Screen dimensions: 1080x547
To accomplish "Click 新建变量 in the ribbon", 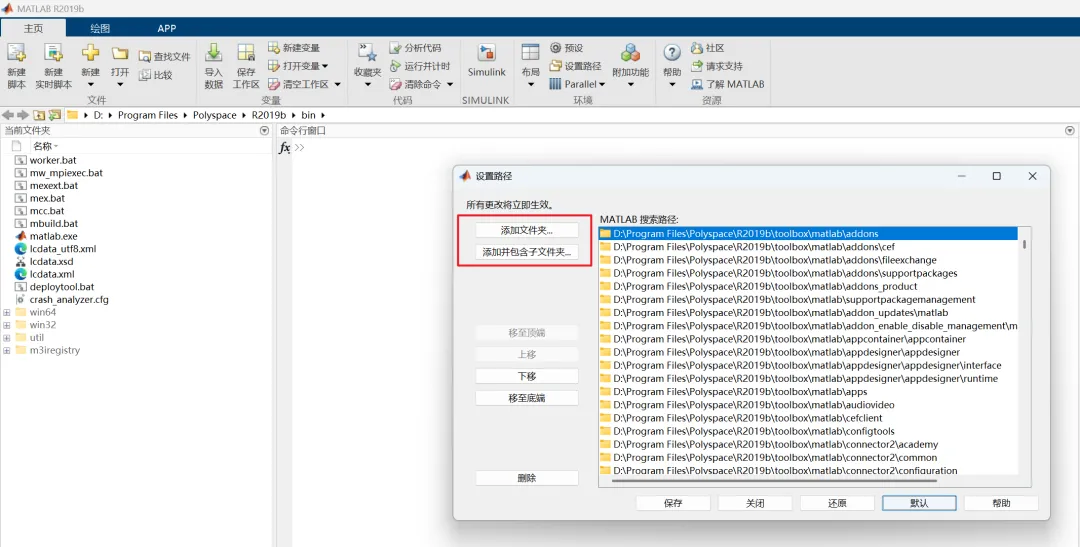I will point(294,48).
